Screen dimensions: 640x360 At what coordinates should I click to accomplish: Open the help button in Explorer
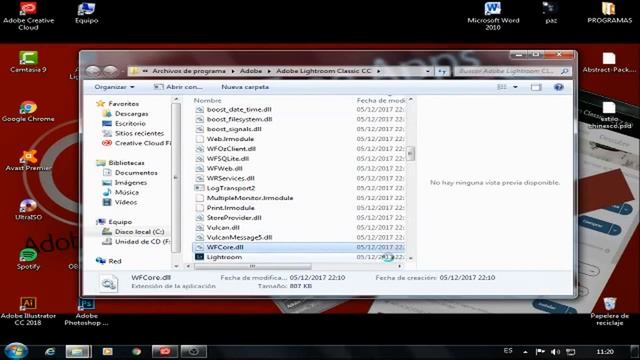click(559, 87)
